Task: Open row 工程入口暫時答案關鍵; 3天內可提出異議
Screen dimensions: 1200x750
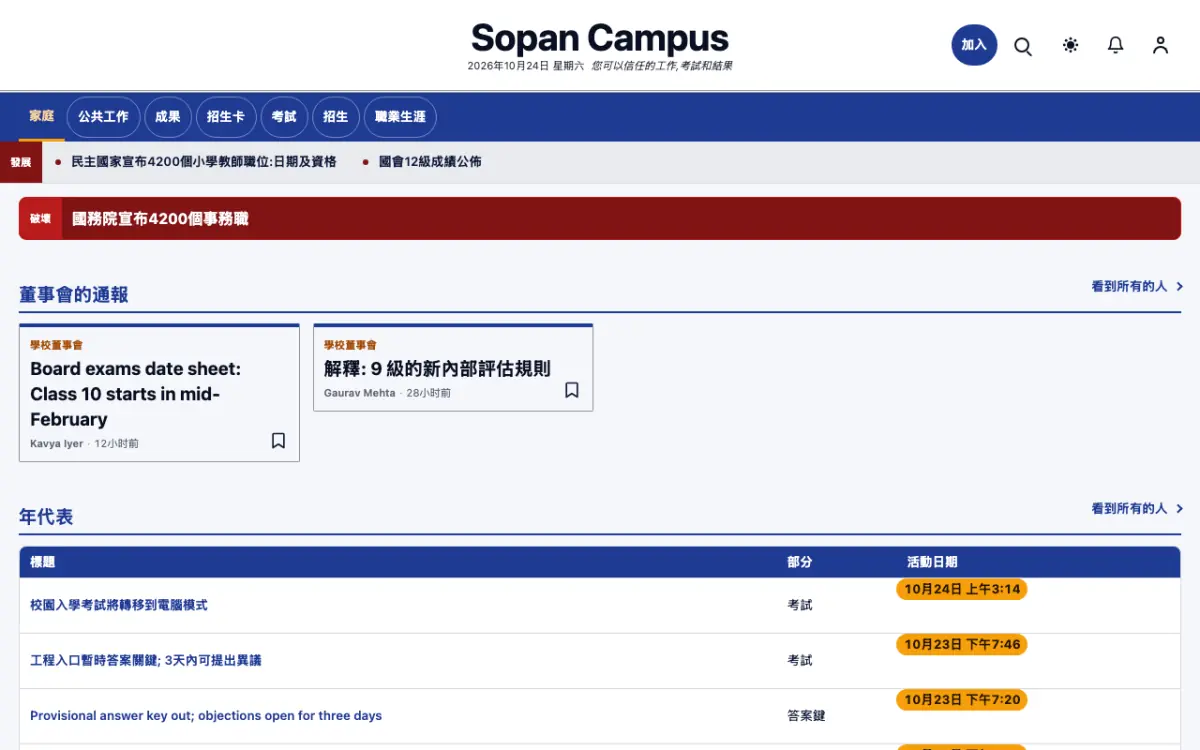Action: click(x=146, y=660)
